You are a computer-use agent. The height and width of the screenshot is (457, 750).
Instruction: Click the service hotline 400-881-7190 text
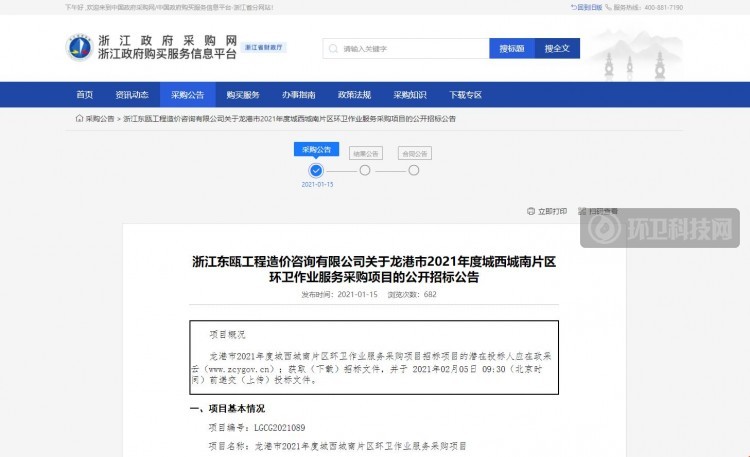point(664,7)
